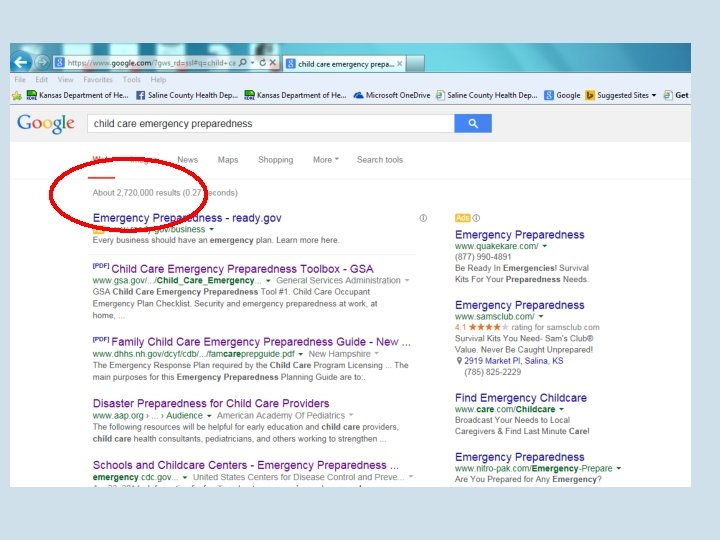Expand American Academy Of Pediatrics dropdown arrow
The height and width of the screenshot is (540, 720).
click(x=351, y=415)
